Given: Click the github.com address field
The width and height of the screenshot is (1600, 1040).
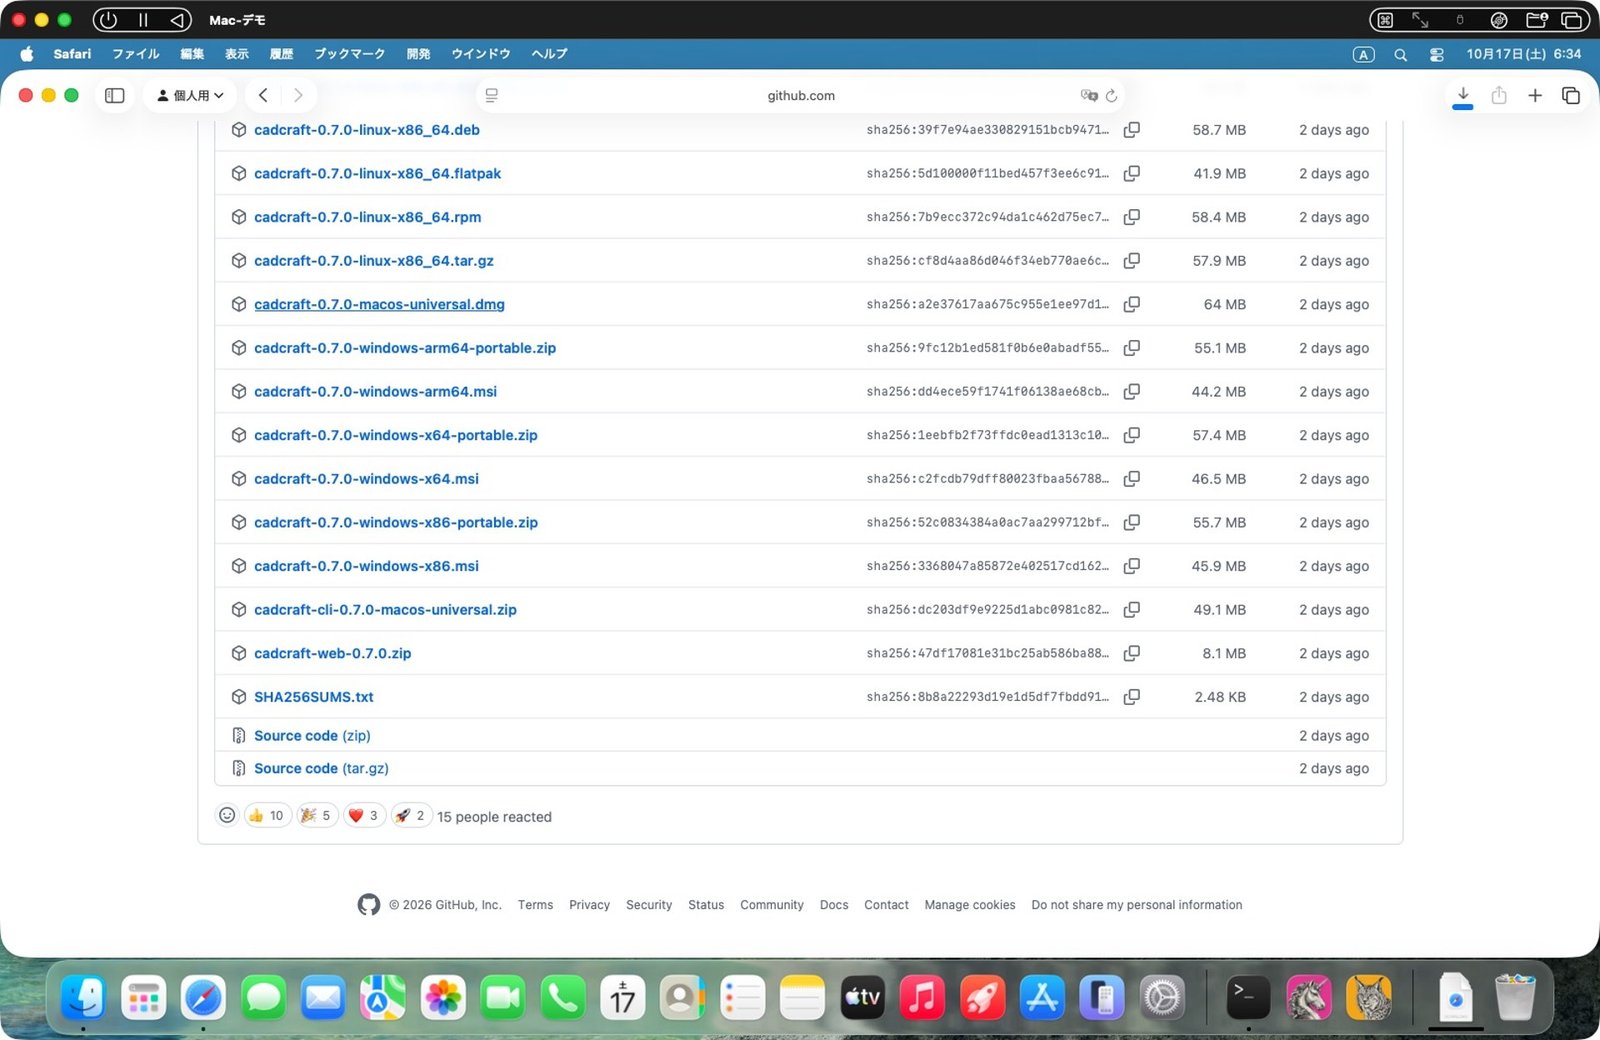Looking at the screenshot, I should [800, 95].
